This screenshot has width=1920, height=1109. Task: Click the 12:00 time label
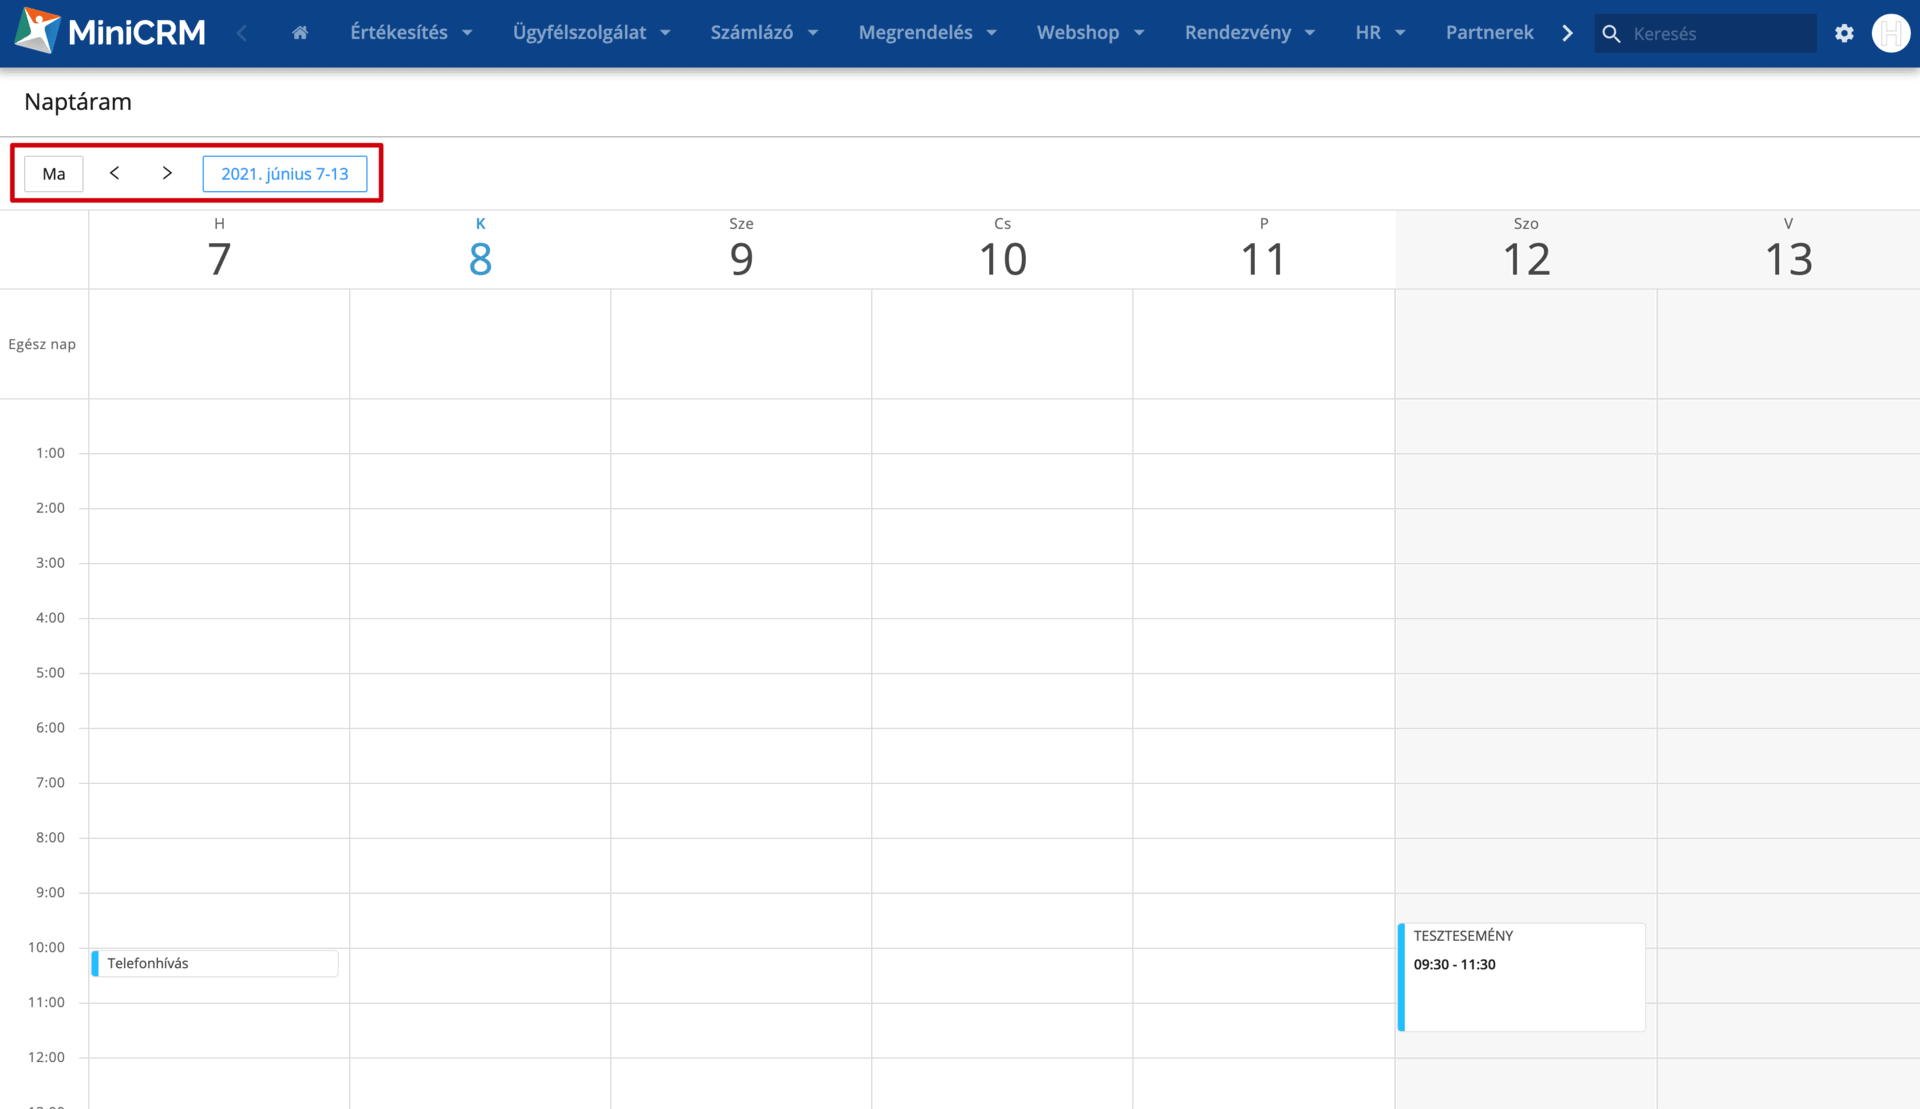pos(46,1057)
